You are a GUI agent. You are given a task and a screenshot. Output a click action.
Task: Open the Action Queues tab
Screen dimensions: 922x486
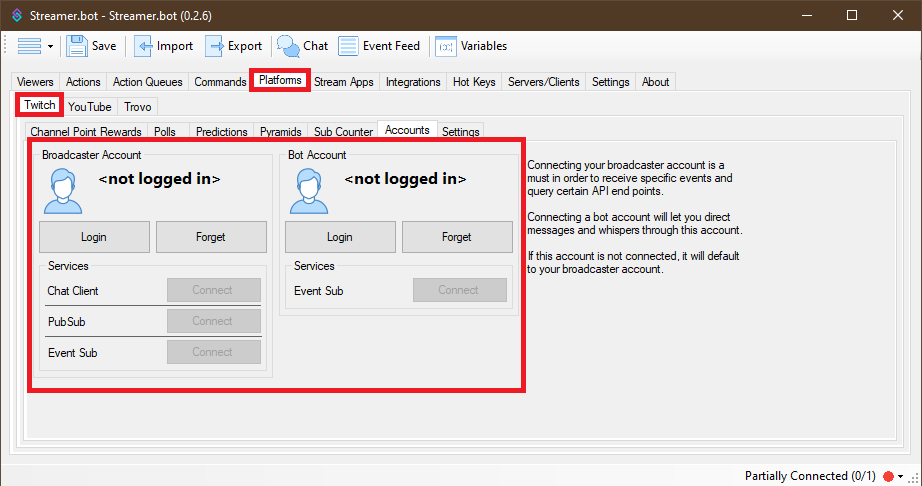pyautogui.click(x=148, y=82)
